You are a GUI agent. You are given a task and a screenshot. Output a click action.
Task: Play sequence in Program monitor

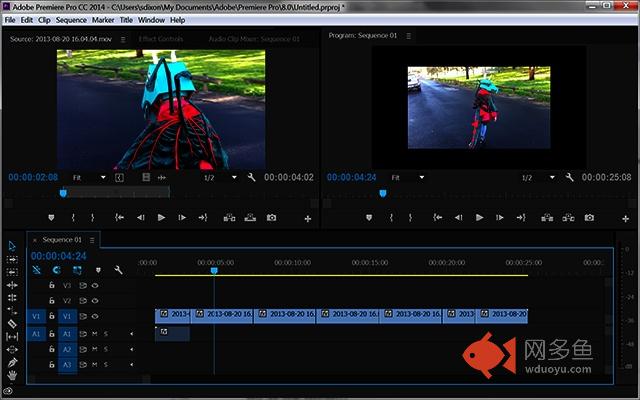point(480,218)
